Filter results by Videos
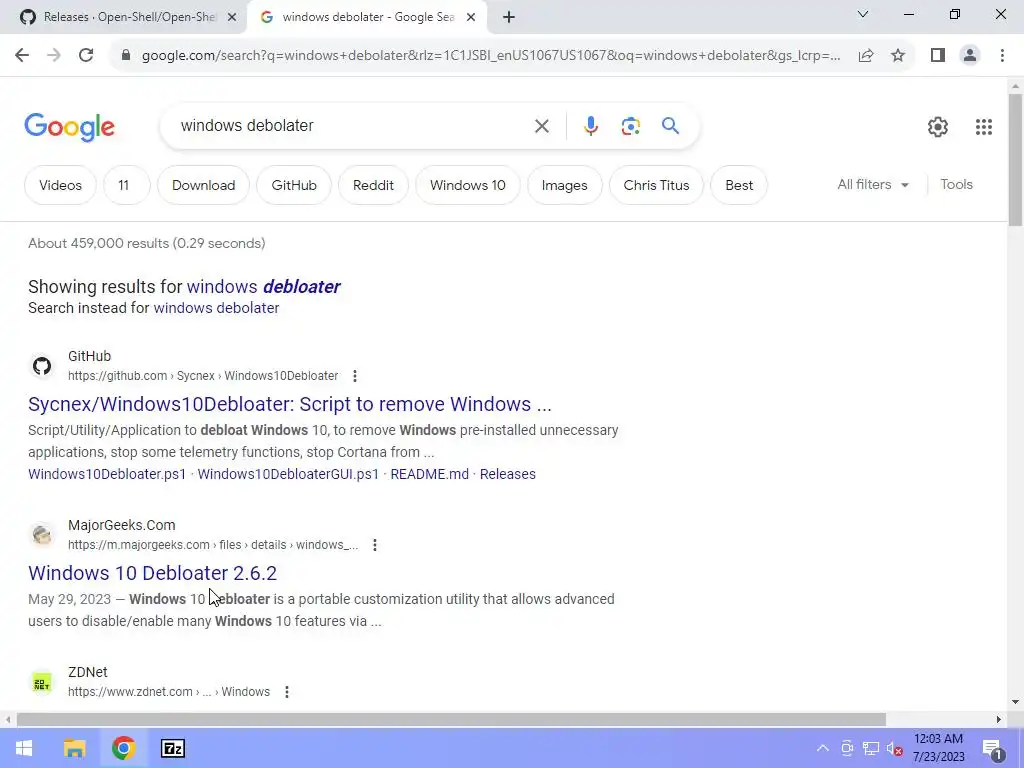 [x=60, y=185]
